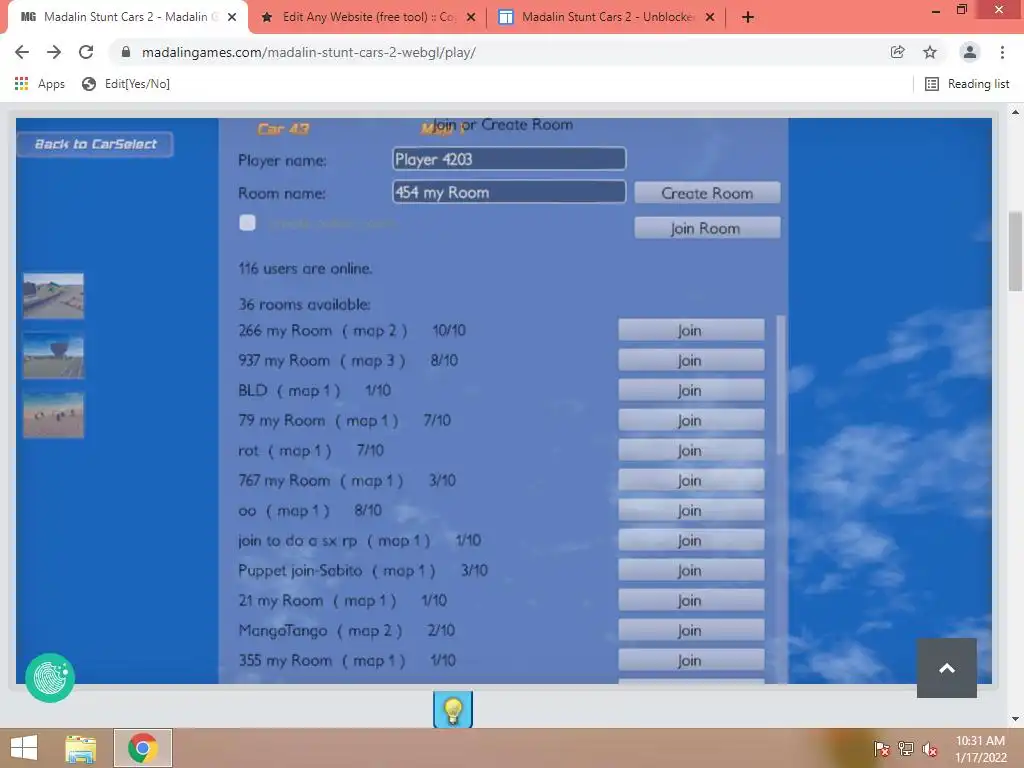The height and width of the screenshot is (768, 1024).
Task: Join the 767 my Room
Action: coord(691,481)
